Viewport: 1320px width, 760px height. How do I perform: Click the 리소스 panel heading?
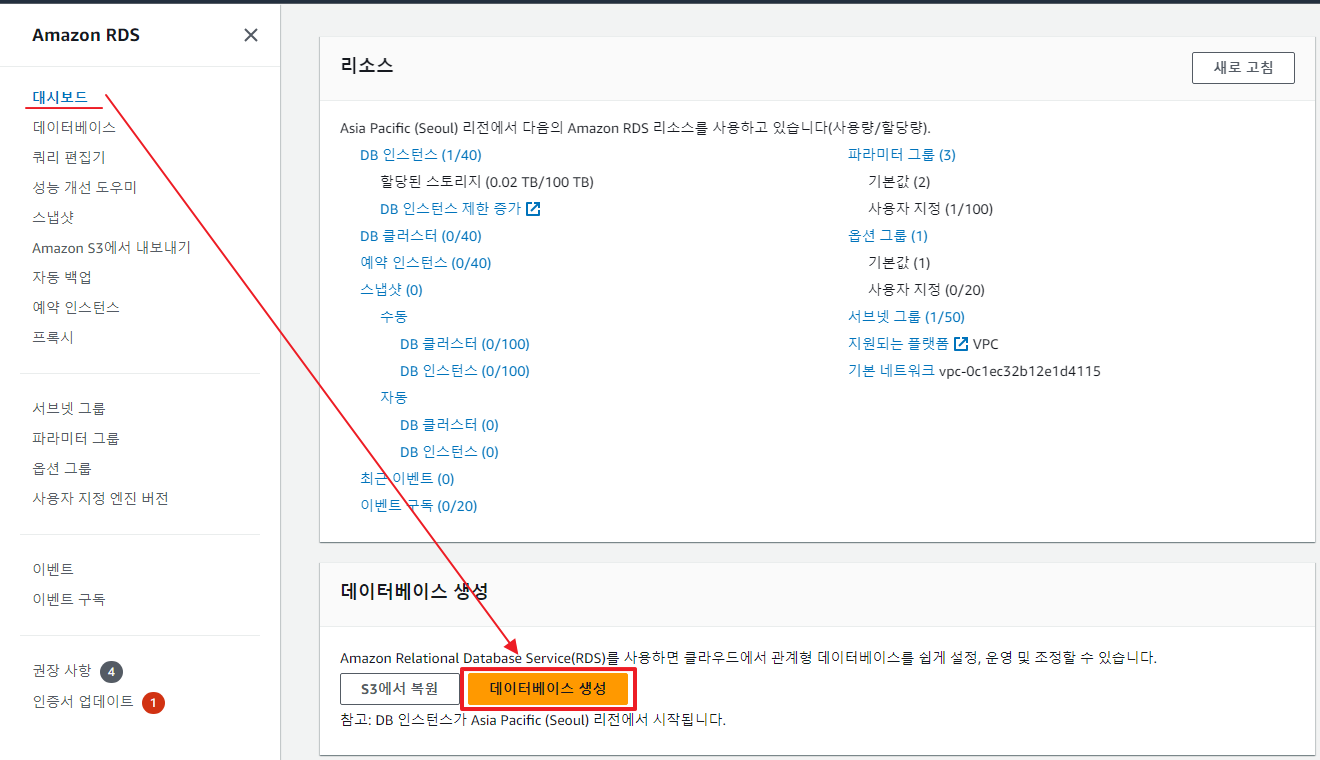click(x=367, y=66)
